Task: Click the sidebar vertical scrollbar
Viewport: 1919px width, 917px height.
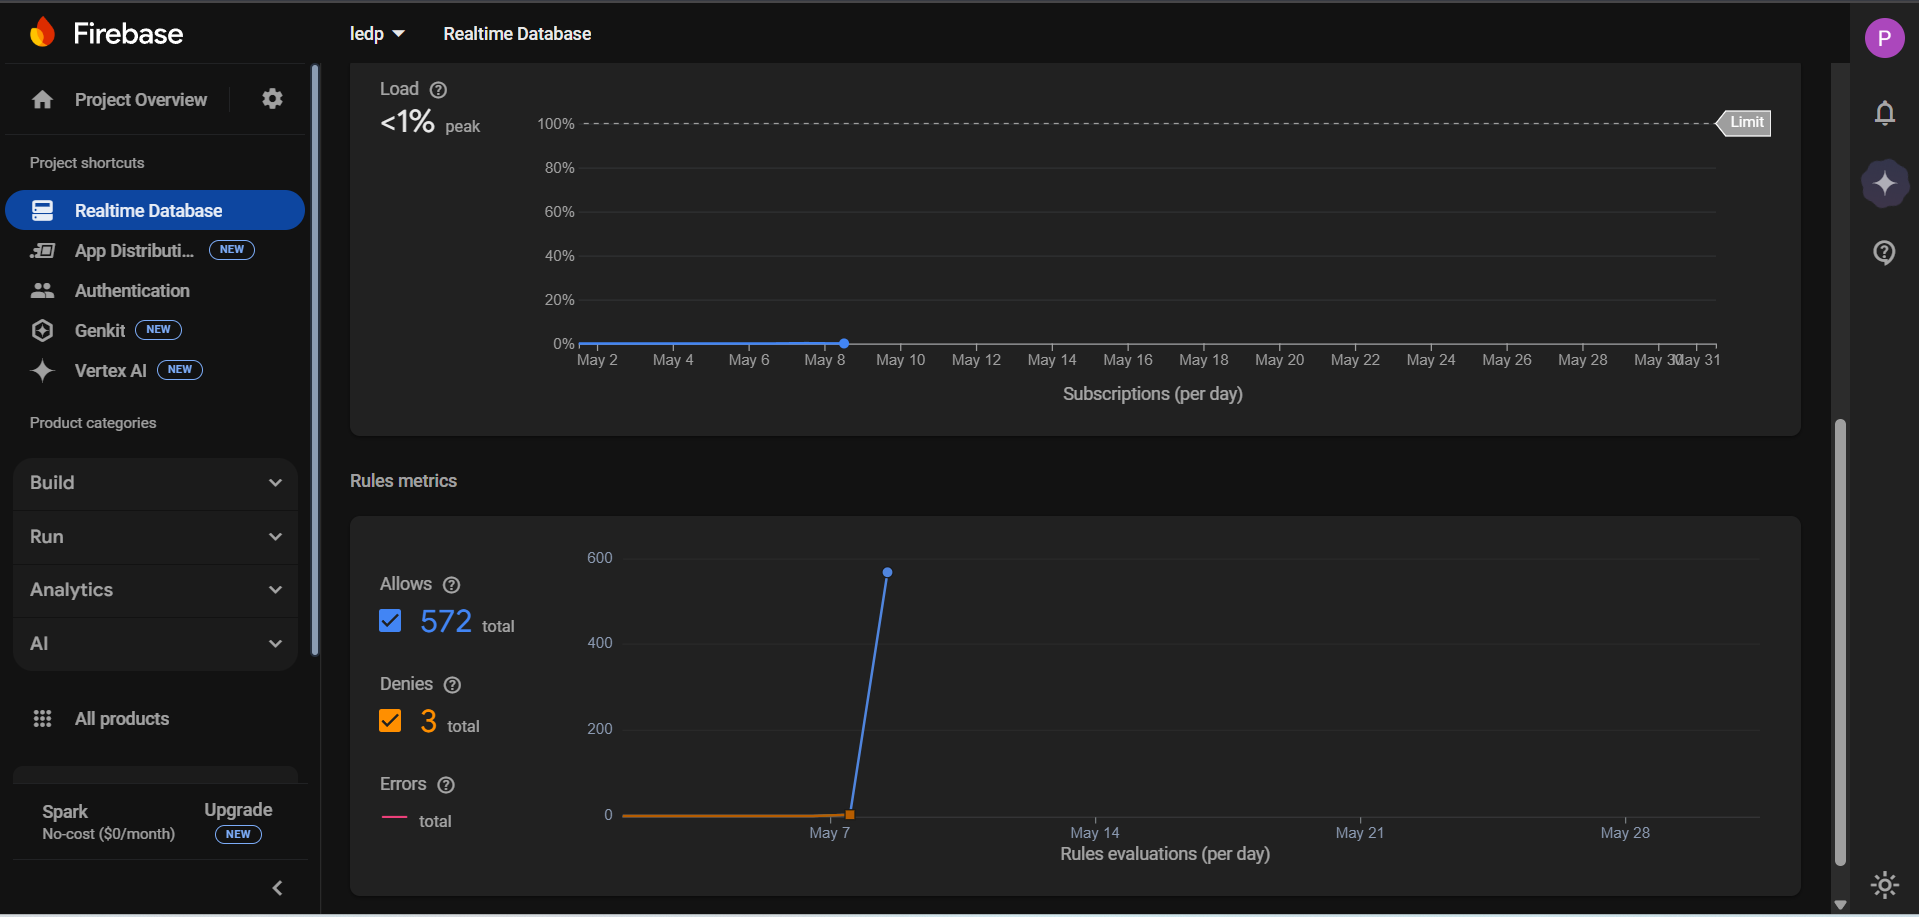Action: [x=315, y=360]
